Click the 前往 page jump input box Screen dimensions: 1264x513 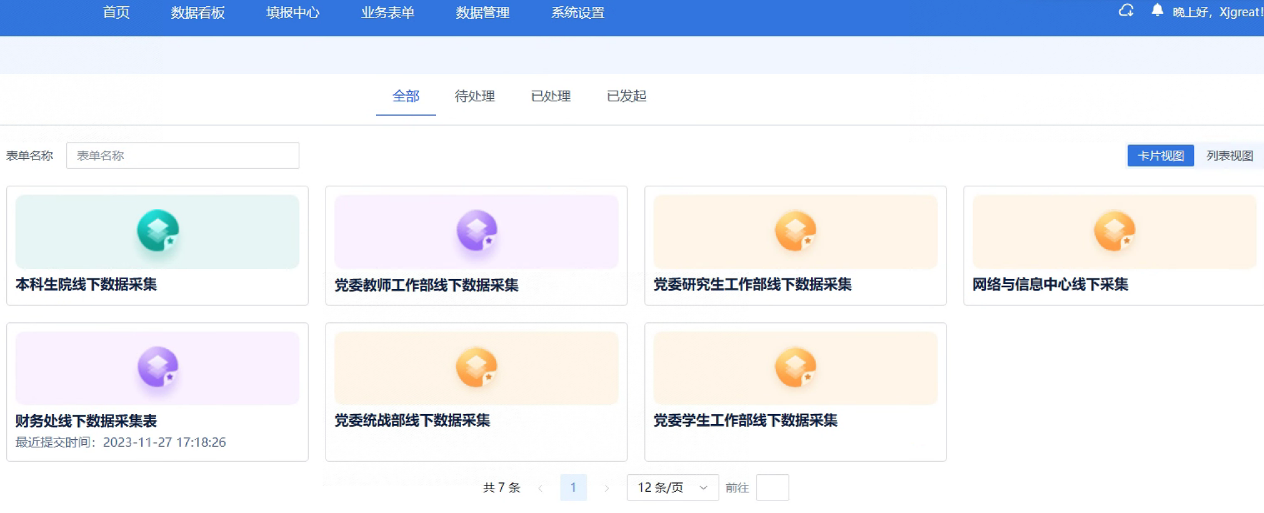pyautogui.click(x=772, y=488)
